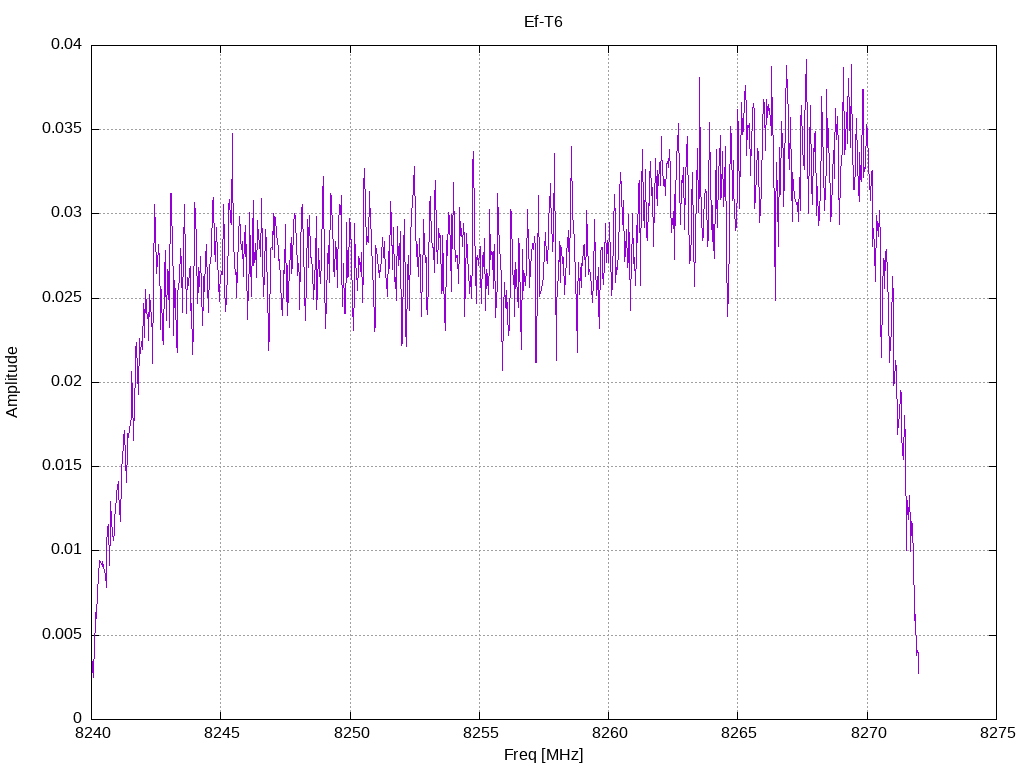Click the 8260 x-axis tick label

pos(610,733)
